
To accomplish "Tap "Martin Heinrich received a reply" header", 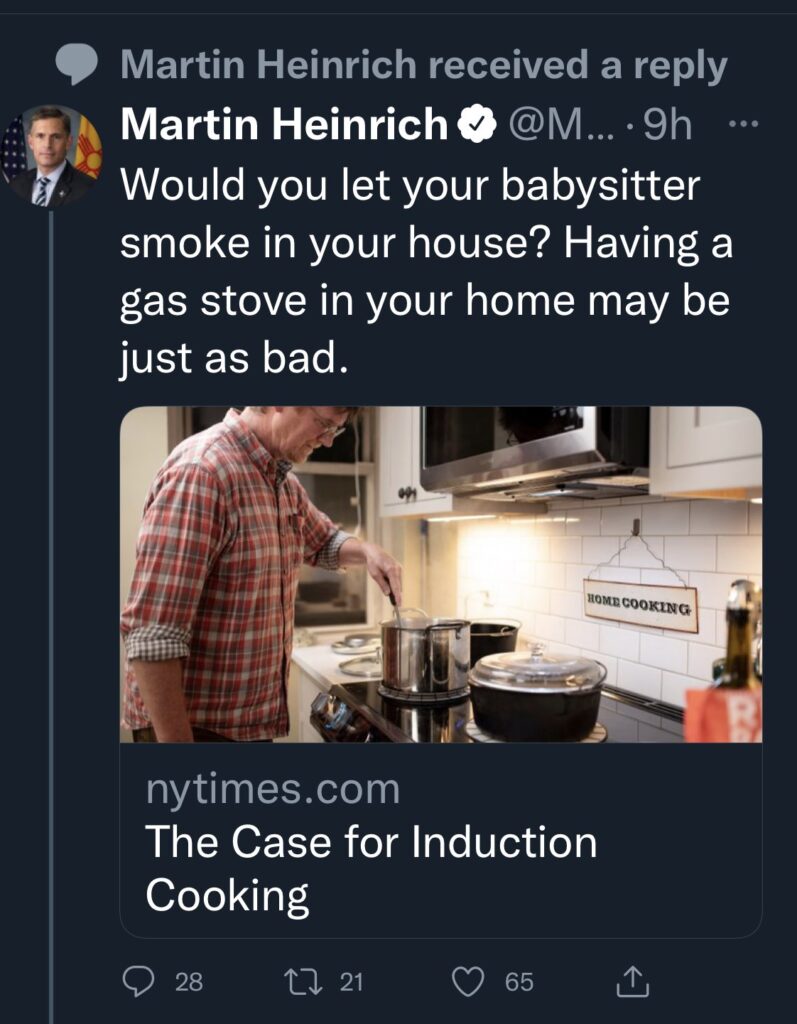I will (x=424, y=67).
